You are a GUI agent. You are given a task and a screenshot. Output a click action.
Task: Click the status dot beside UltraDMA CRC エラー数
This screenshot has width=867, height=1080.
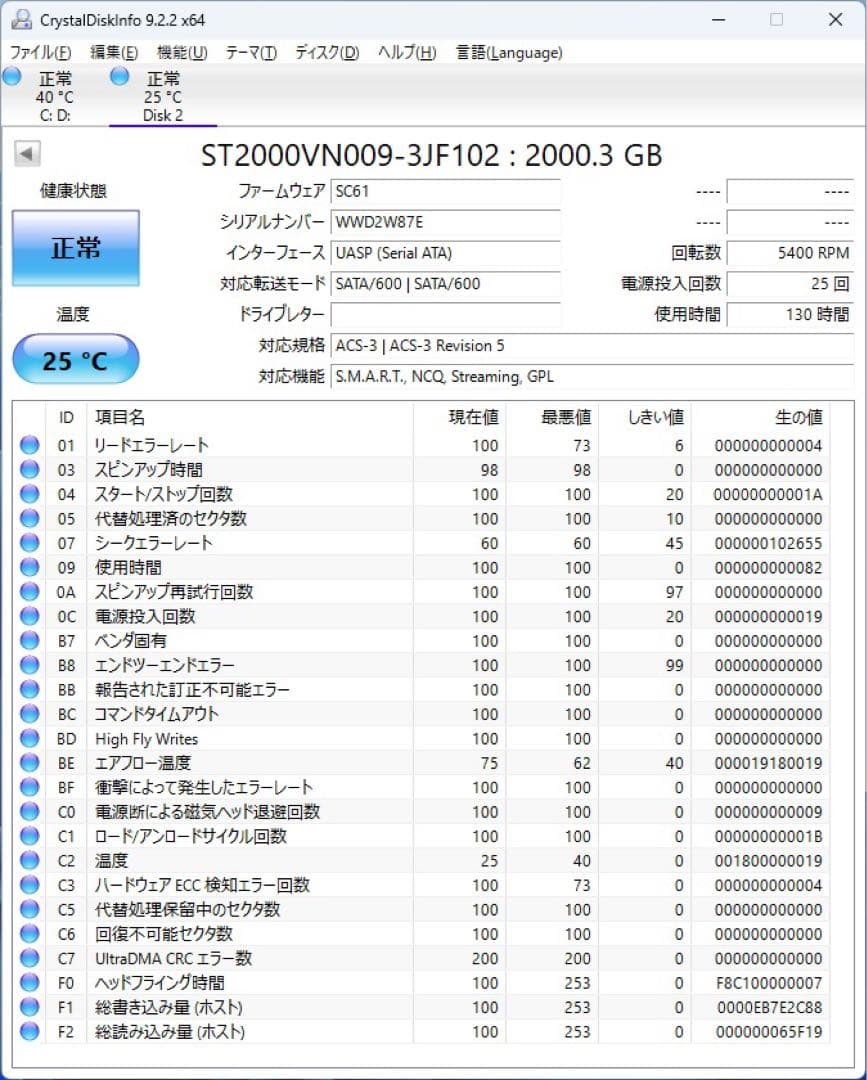(29, 958)
